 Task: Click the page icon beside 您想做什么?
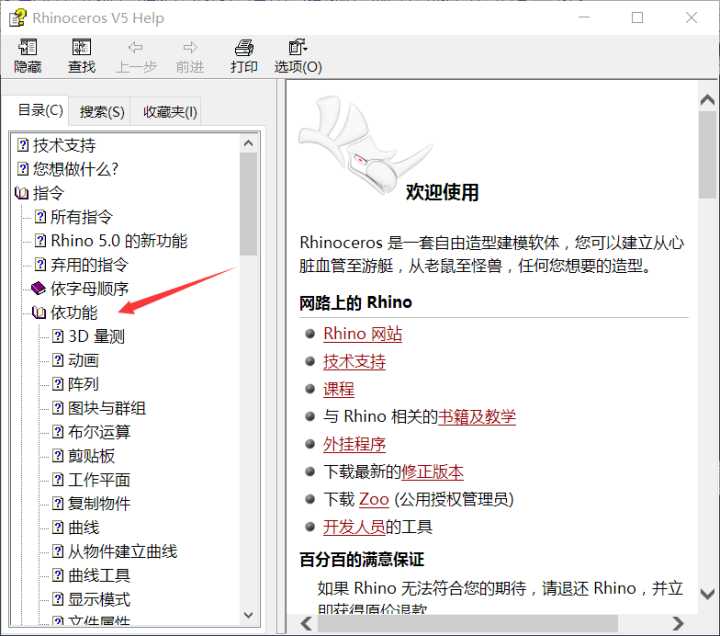pos(23,169)
